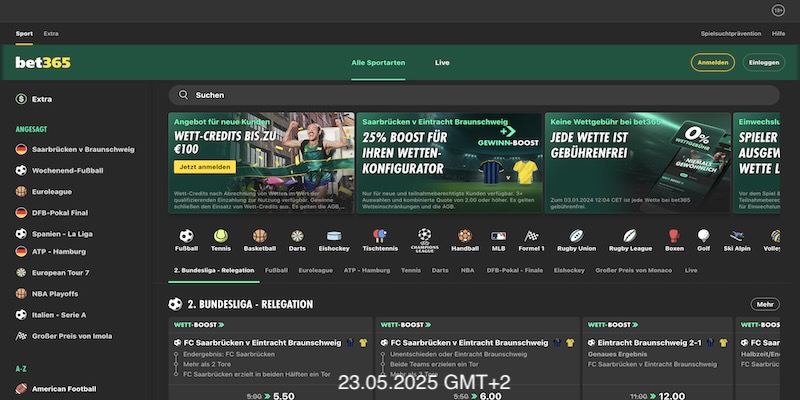Open Italien - Serie A in sidebar

coord(51,315)
